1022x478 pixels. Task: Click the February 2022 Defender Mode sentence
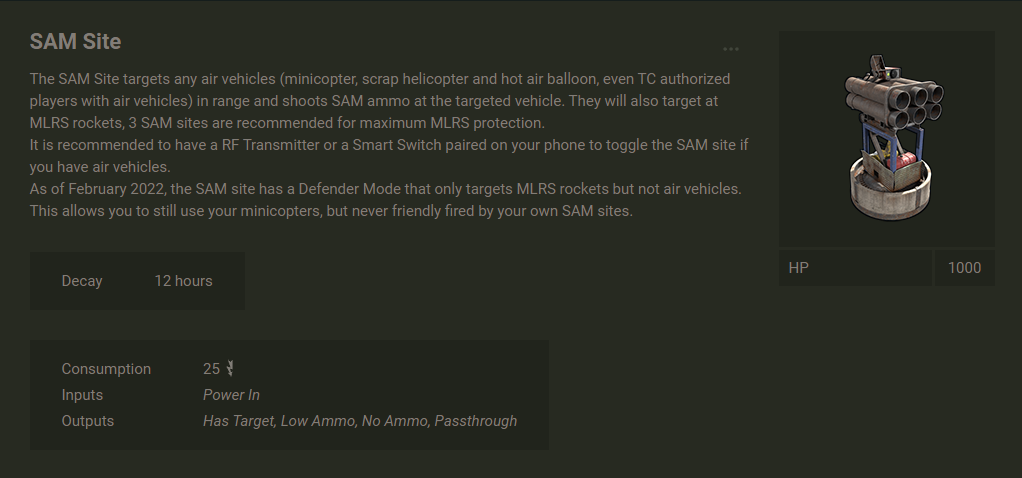pos(385,189)
